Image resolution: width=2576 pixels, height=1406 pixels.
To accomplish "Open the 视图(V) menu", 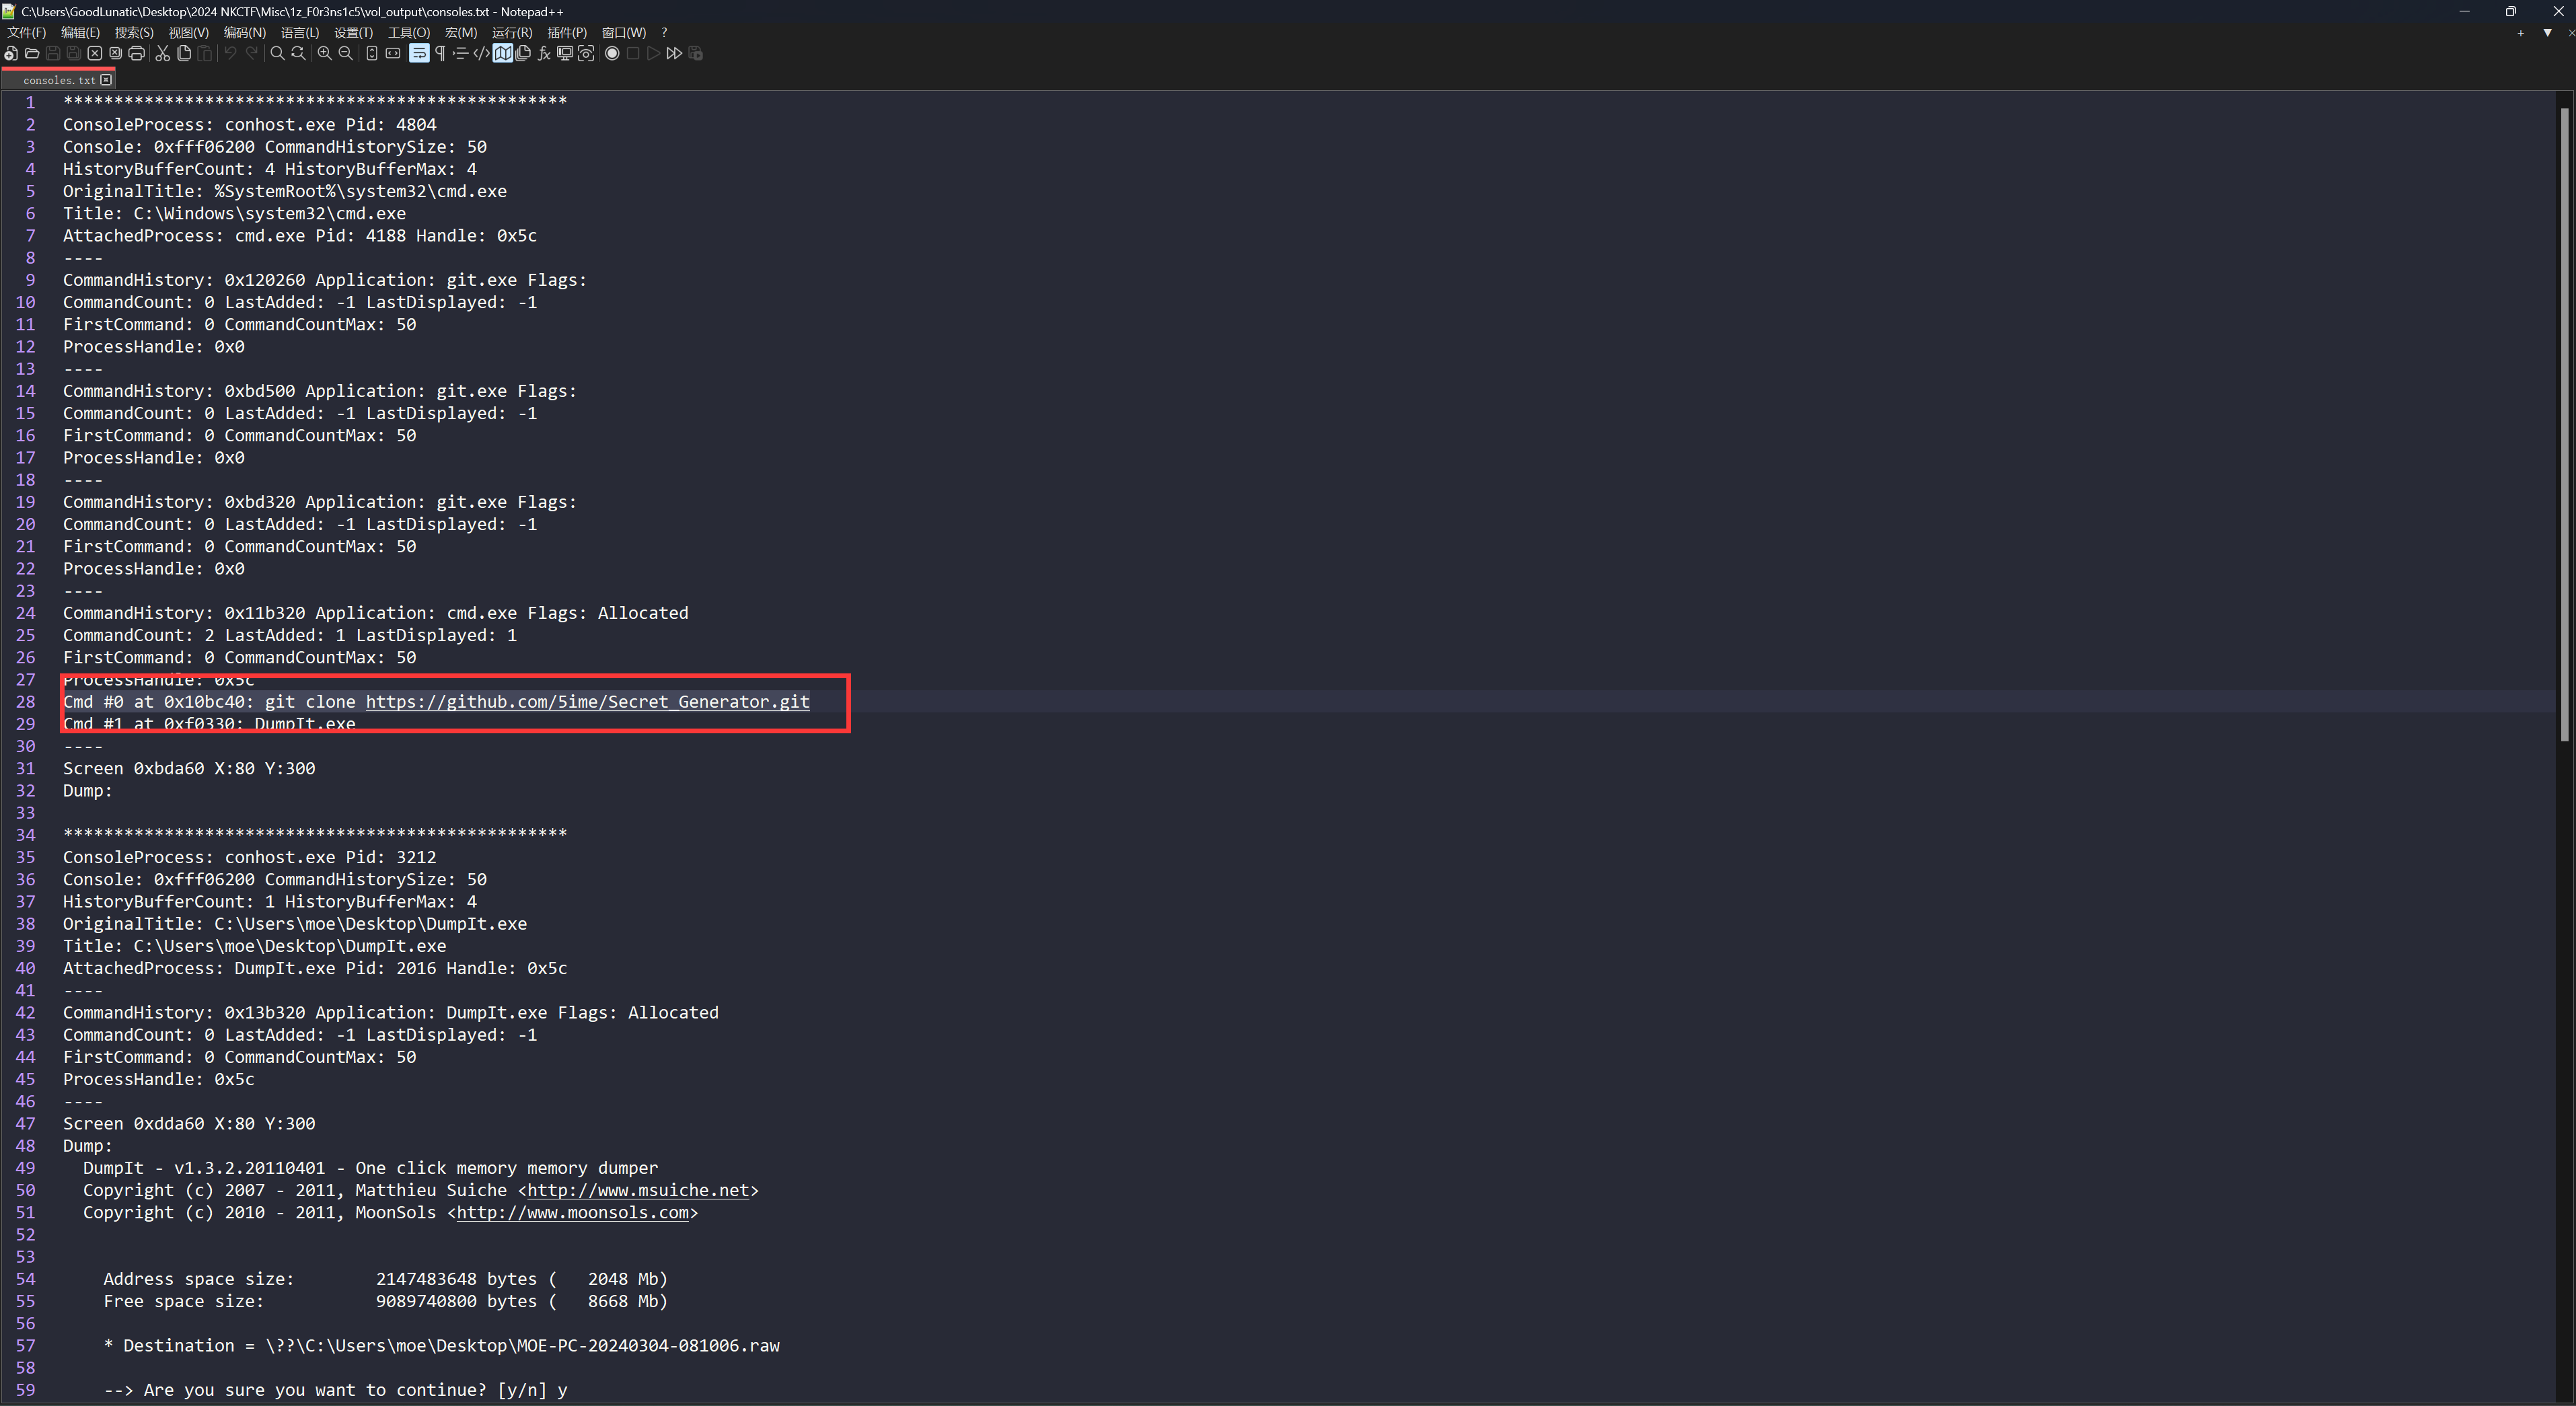I will [x=188, y=33].
